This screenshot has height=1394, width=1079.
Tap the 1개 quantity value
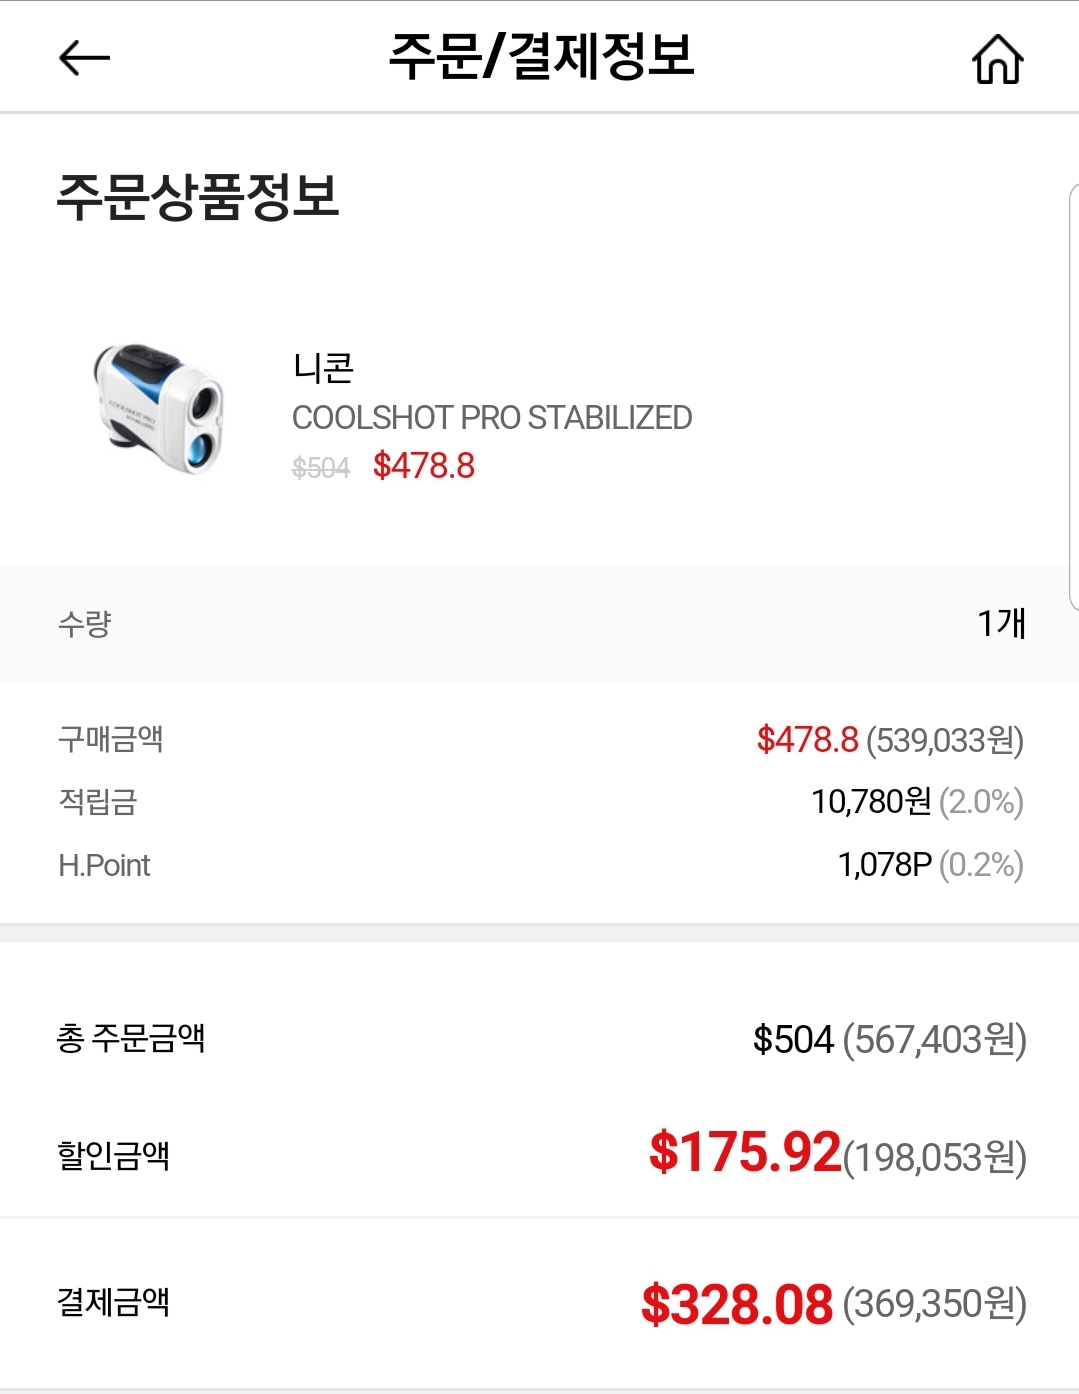pos(1001,623)
